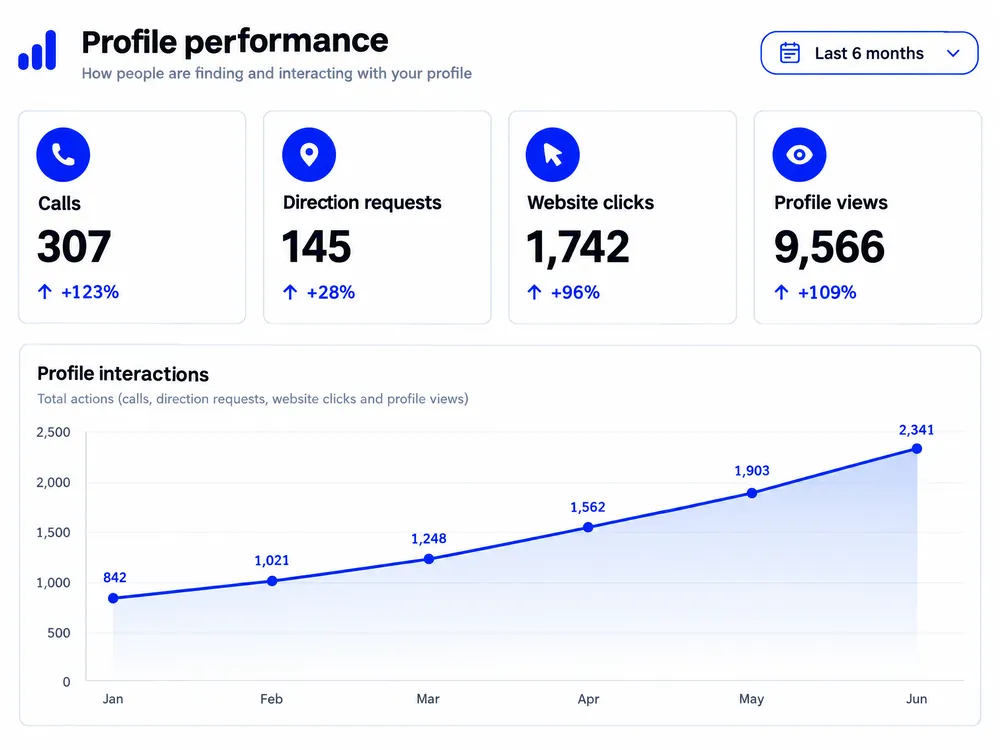This screenshot has width=1000, height=750.
Task: Click the profile performance subtitle text
Action: pyautogui.click(x=277, y=73)
